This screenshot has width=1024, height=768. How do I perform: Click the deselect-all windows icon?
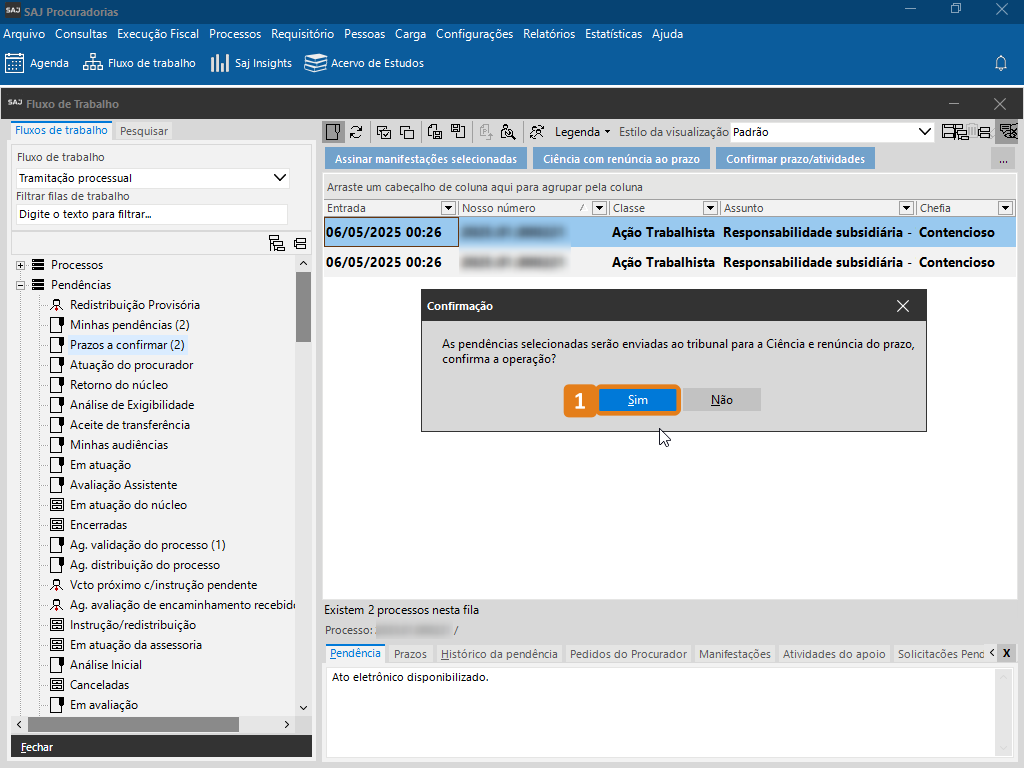[407, 133]
